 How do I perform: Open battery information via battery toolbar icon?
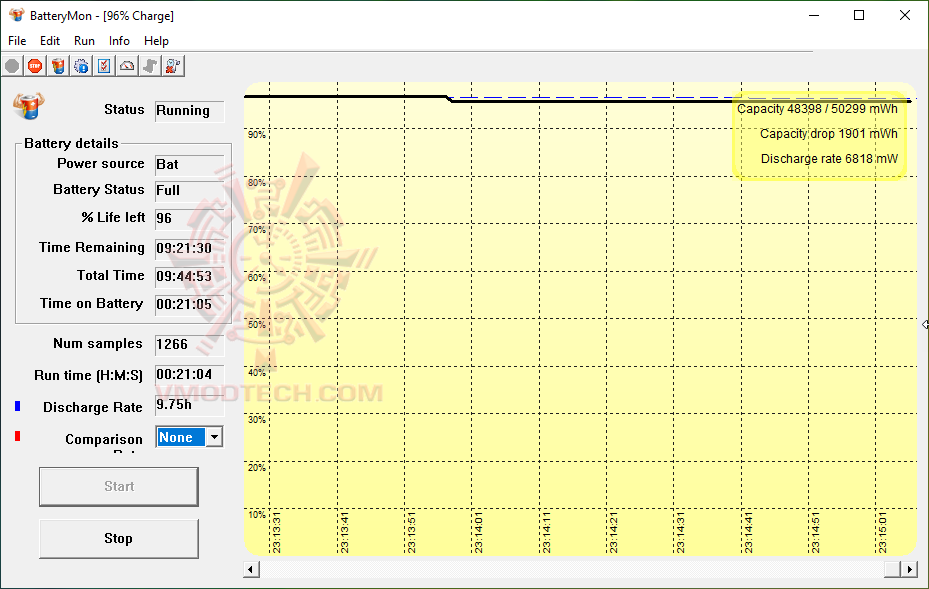(x=58, y=66)
